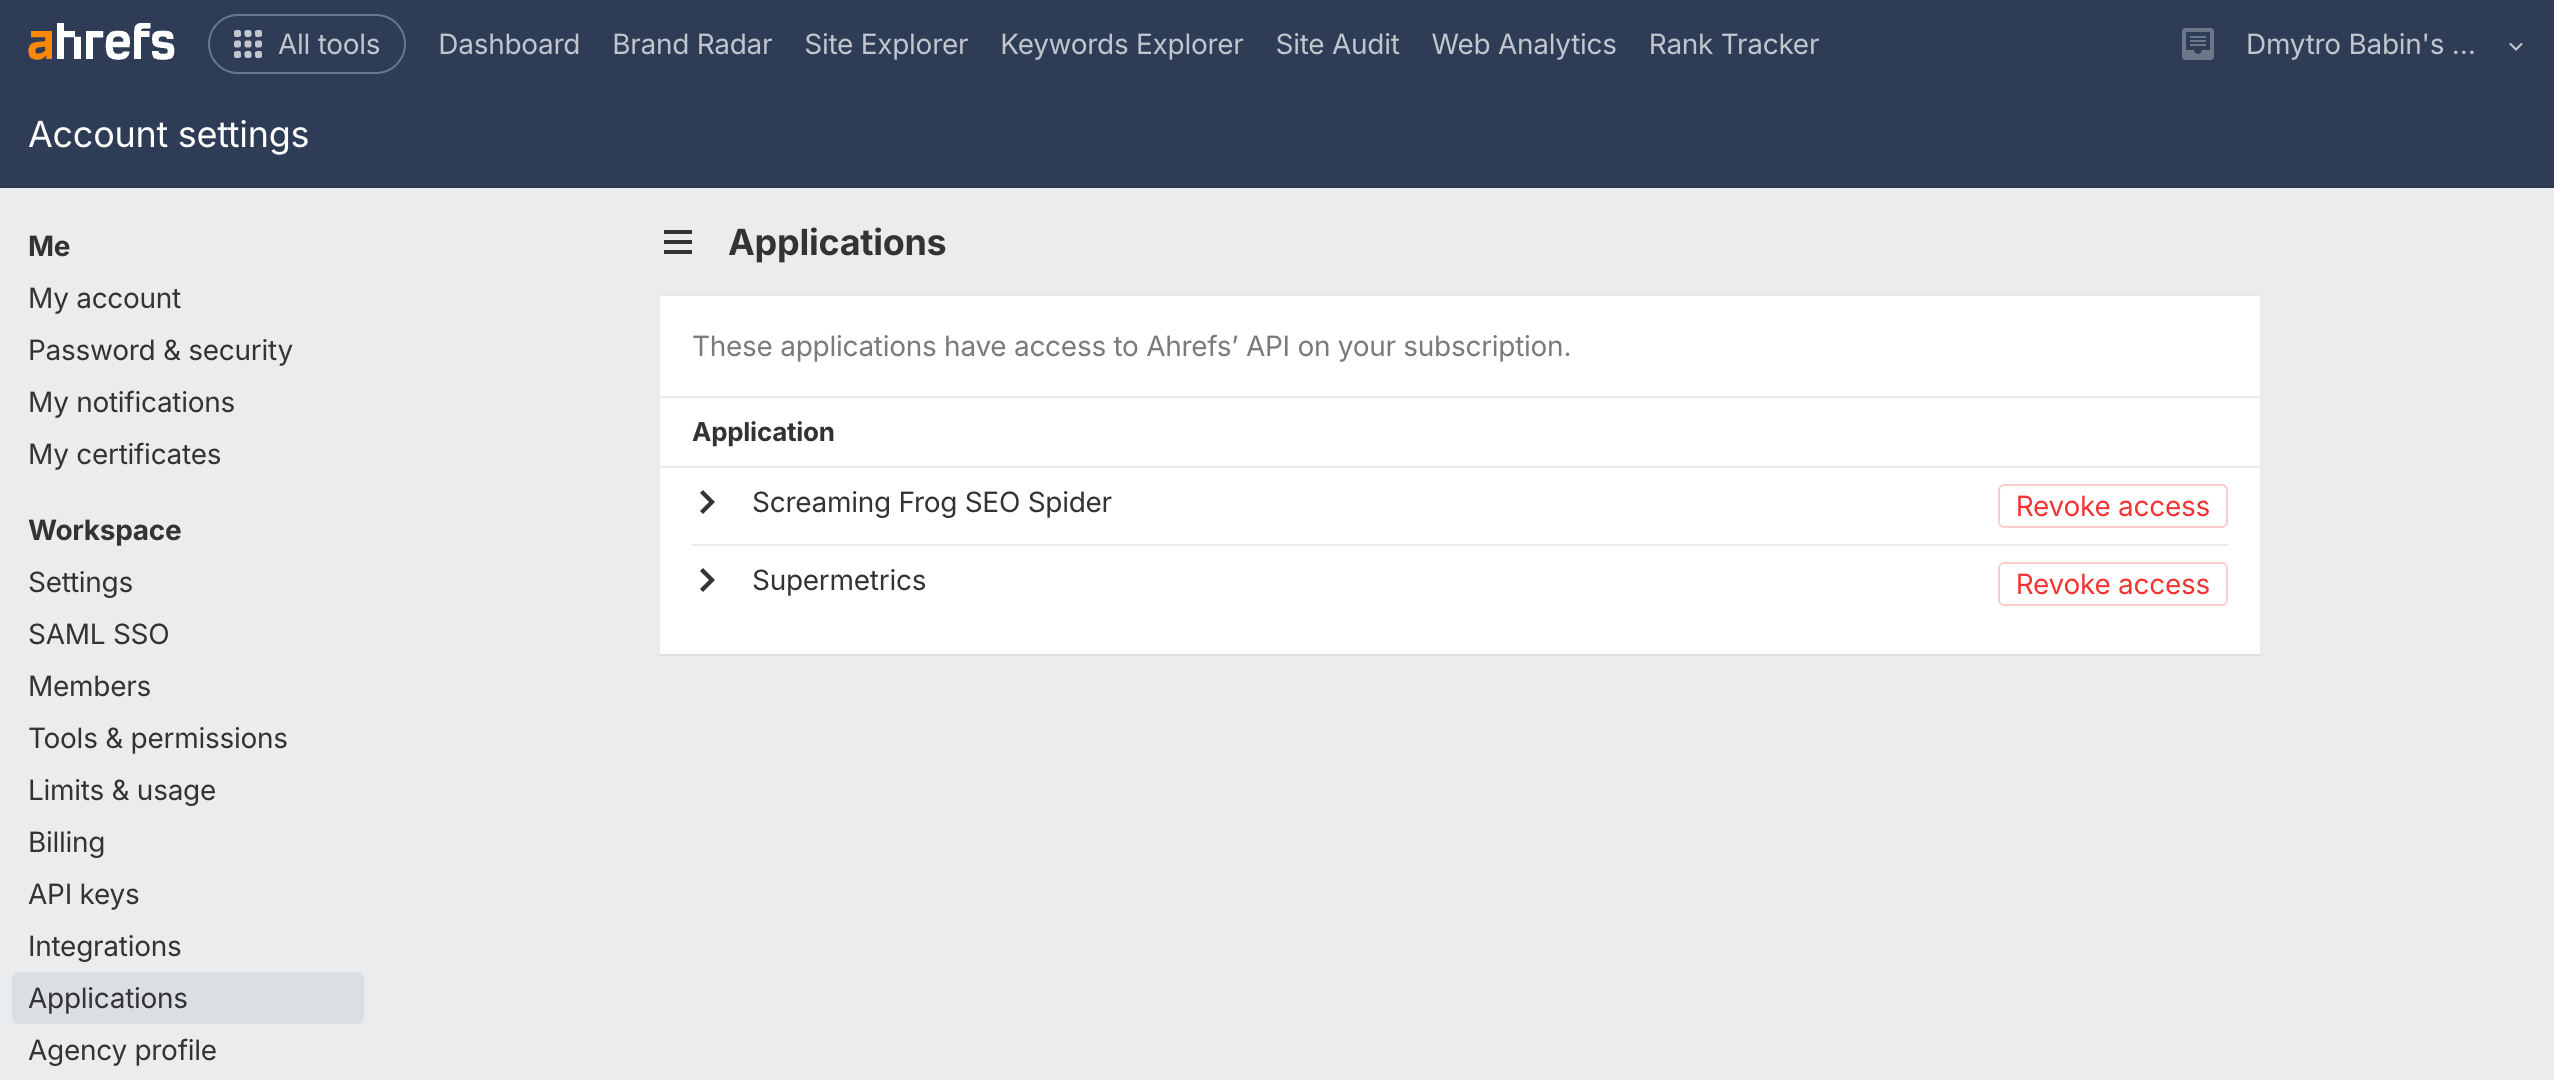Open Brand Radar tool

[692, 44]
